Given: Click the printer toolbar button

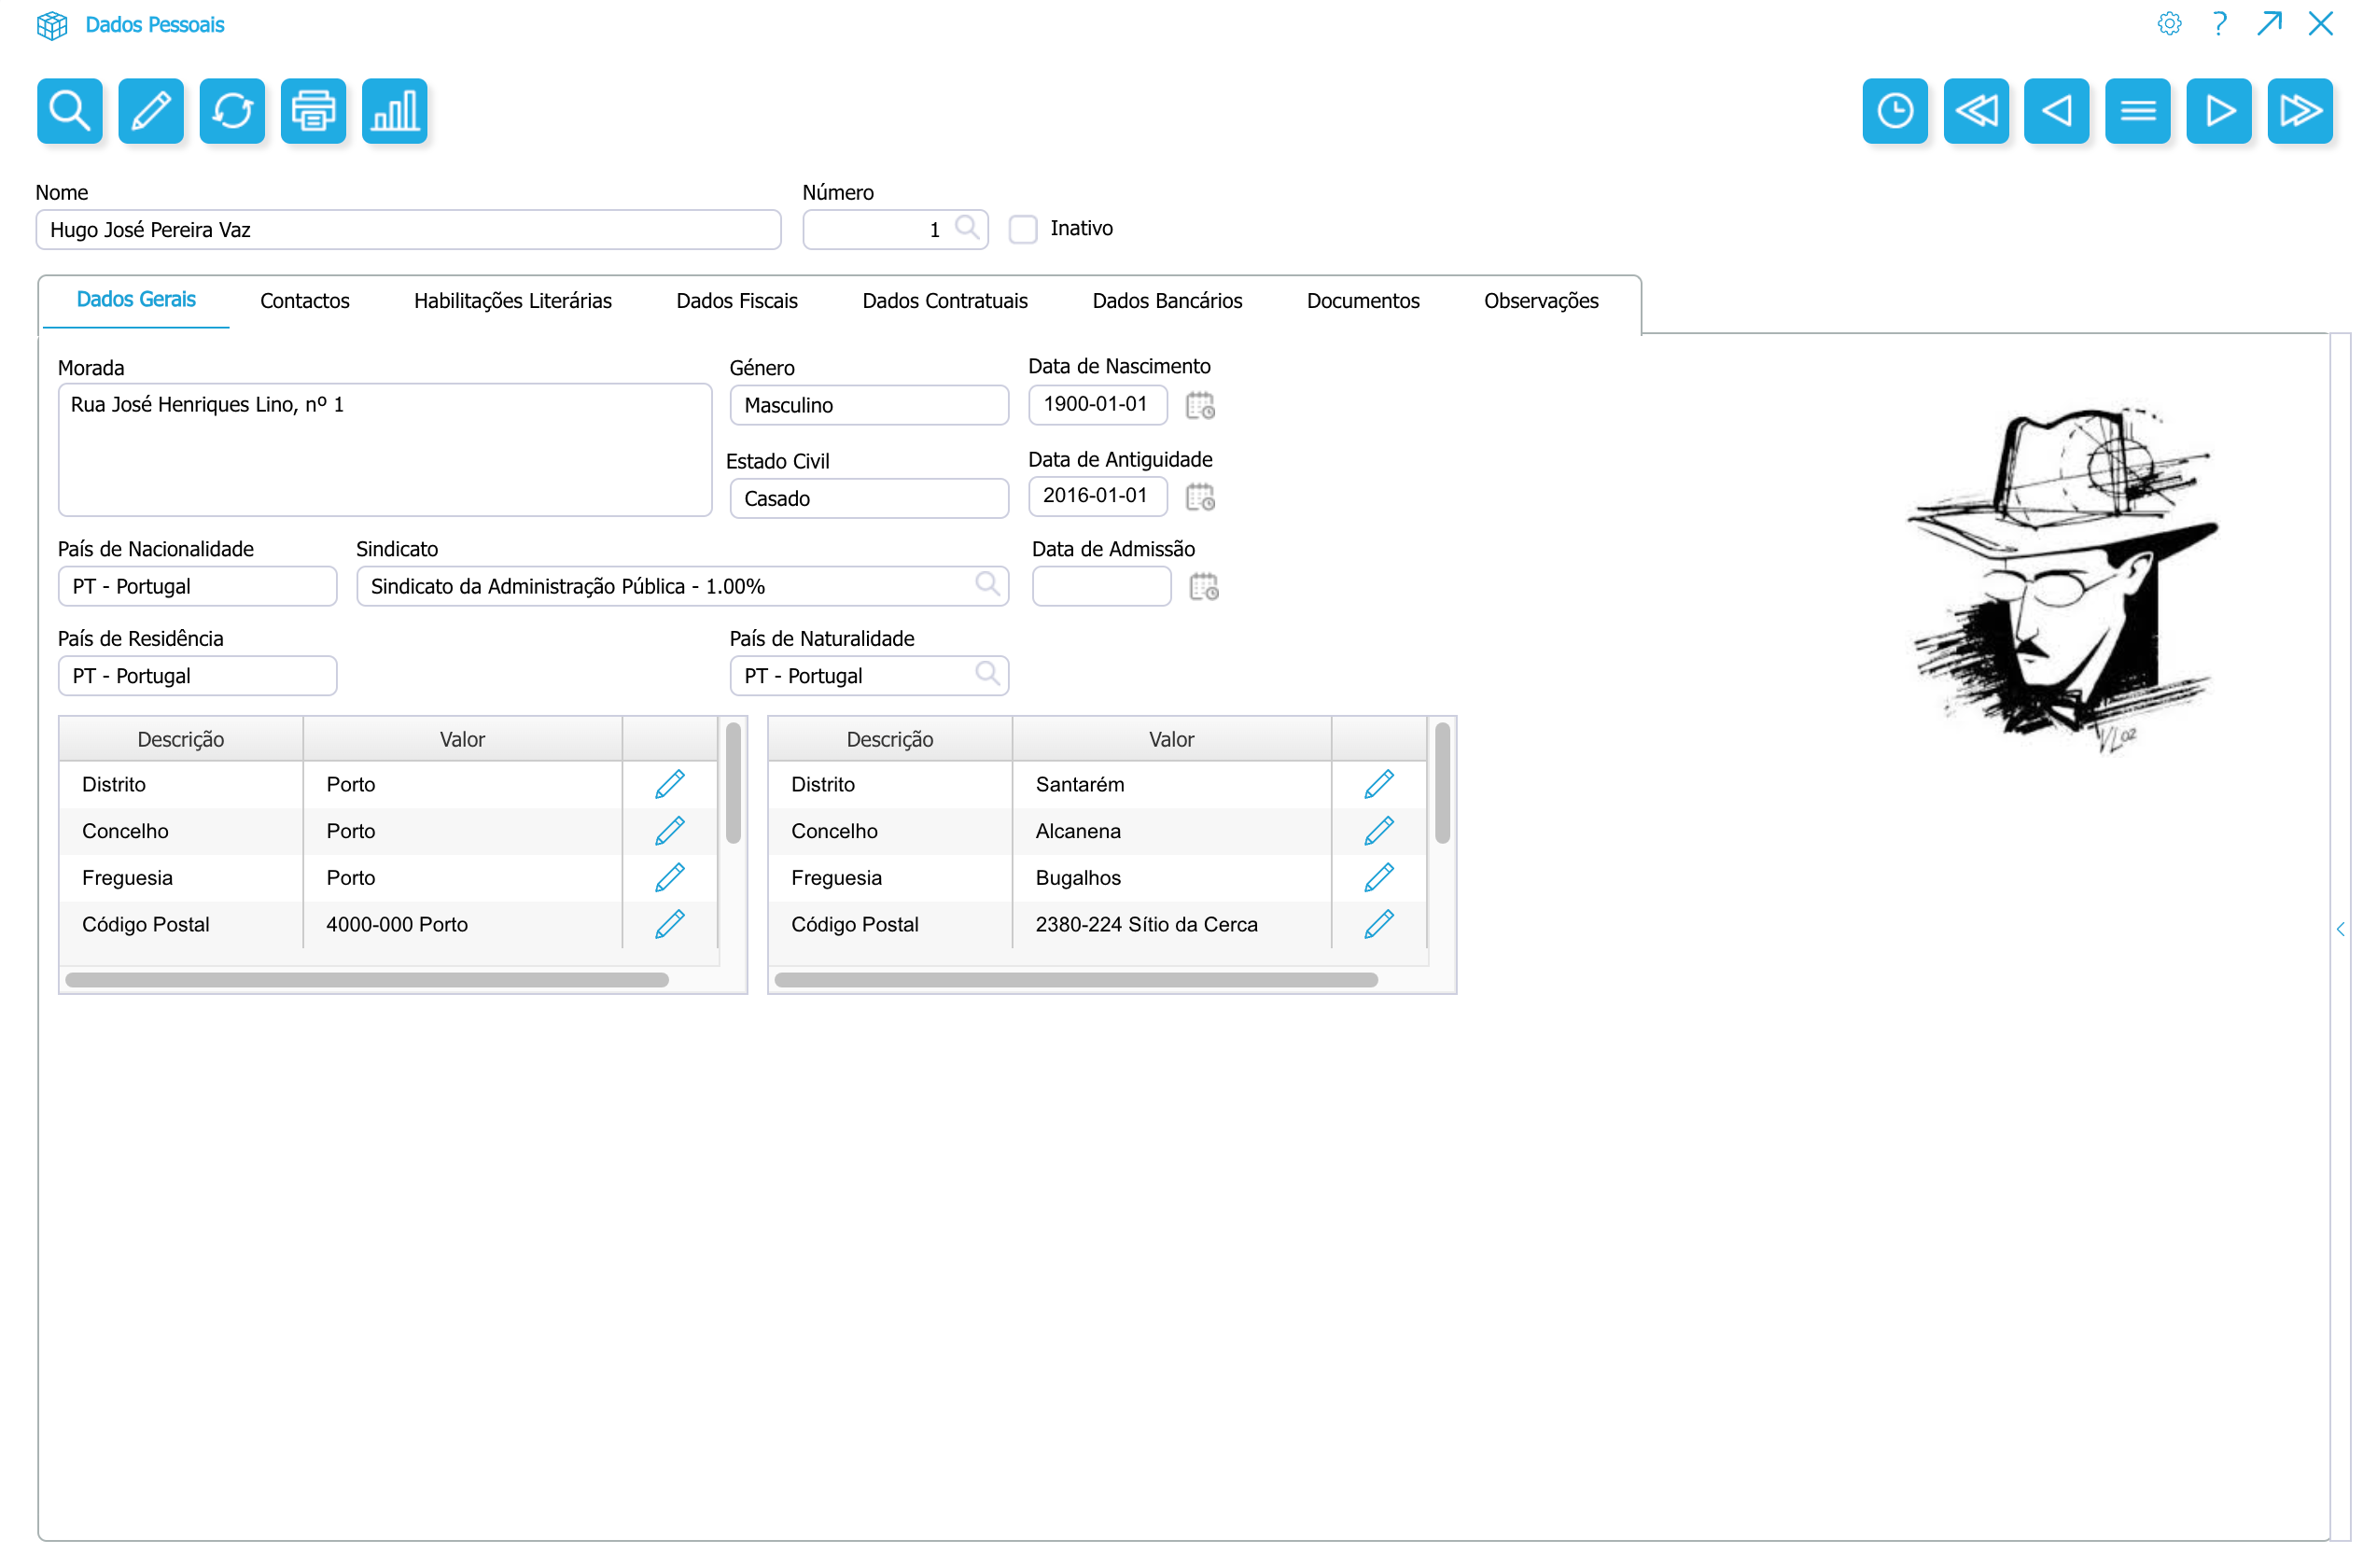Looking at the screenshot, I should (x=313, y=110).
